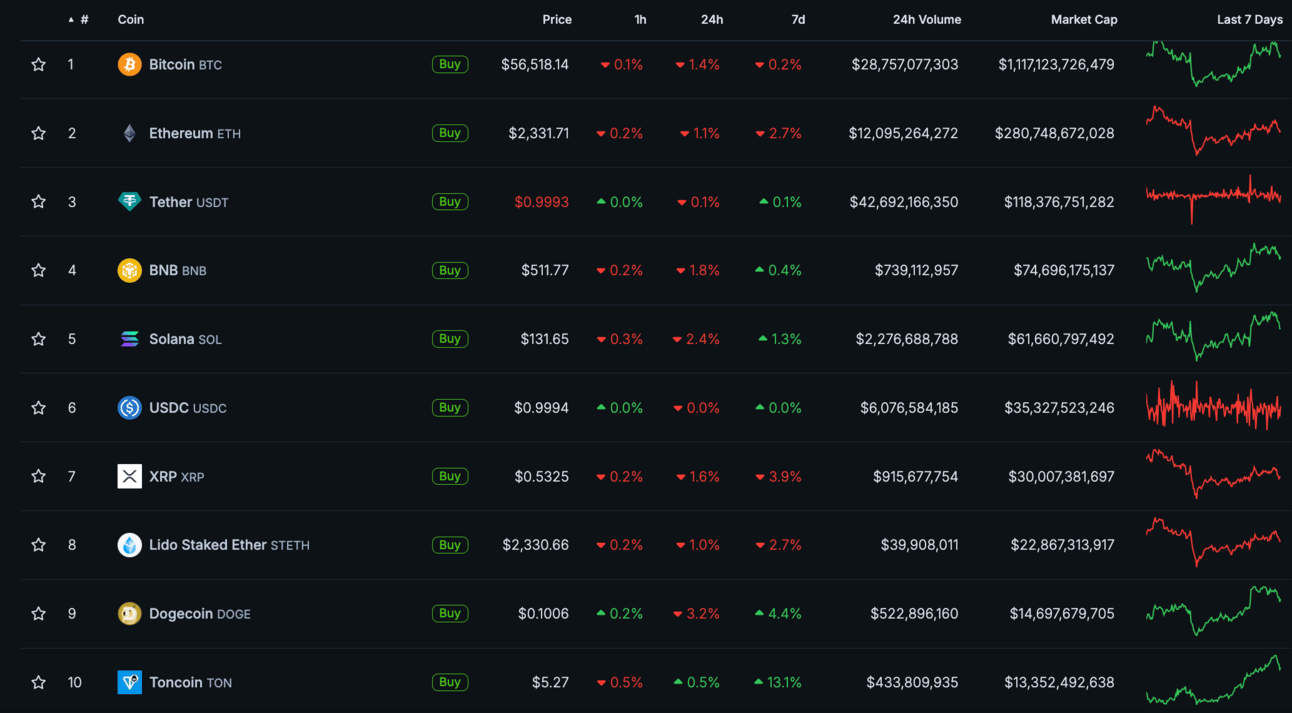The height and width of the screenshot is (713, 1292).
Task: Click Buy button for Toncoin
Action: pyautogui.click(x=450, y=682)
